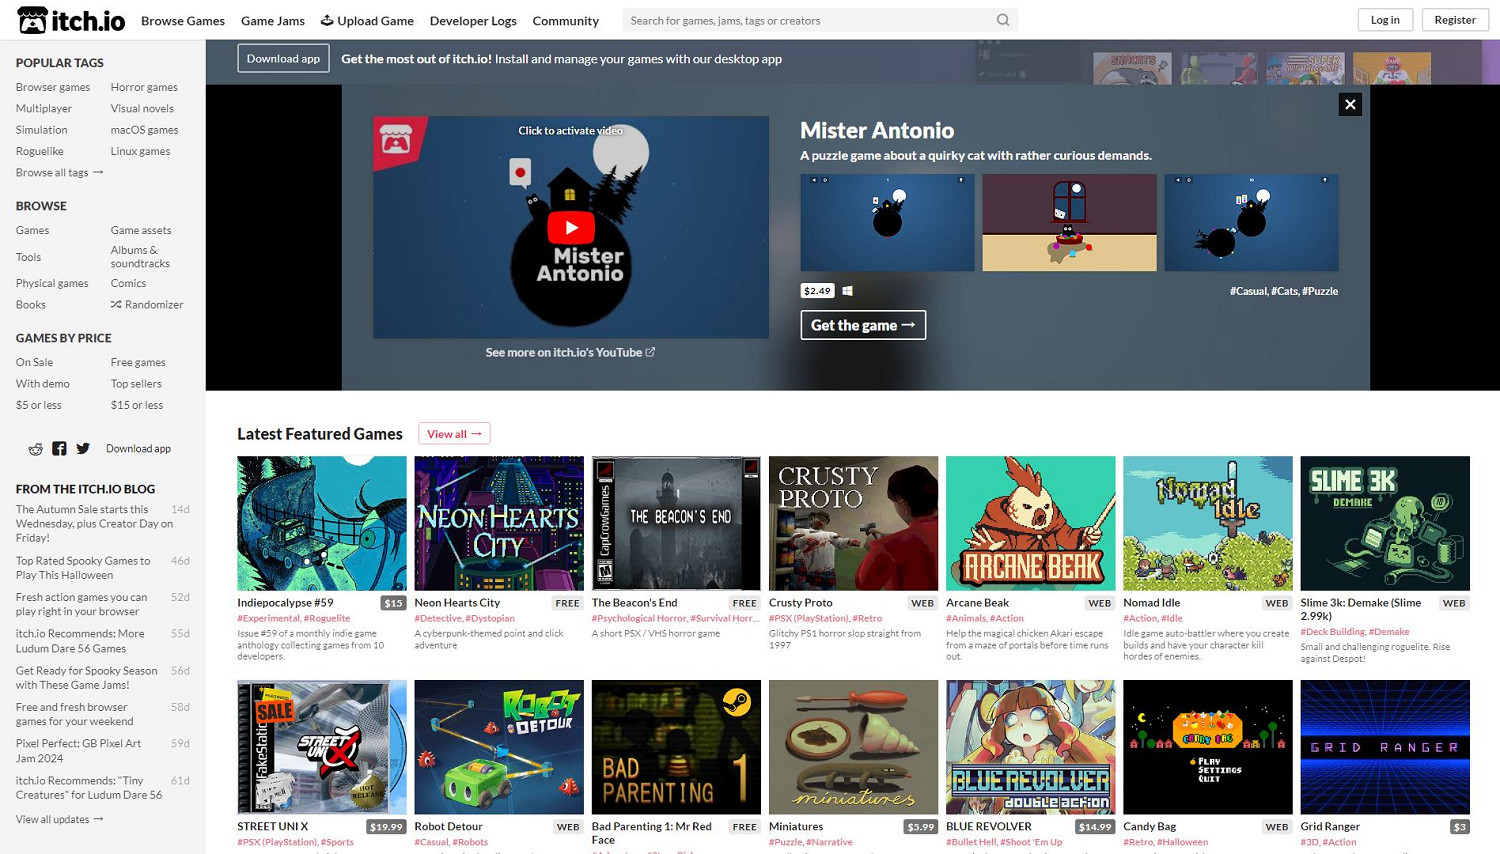The height and width of the screenshot is (854, 1500).
Task: Close the Mister Antonio featured banner
Action: coord(1350,104)
